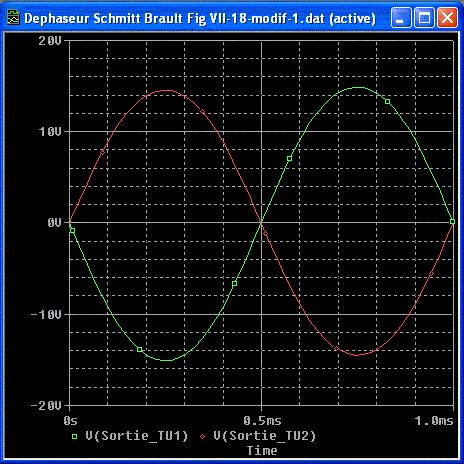The image size is (464, 464).
Task: Click the 0V y-axis label
Action: [x=54, y=223]
